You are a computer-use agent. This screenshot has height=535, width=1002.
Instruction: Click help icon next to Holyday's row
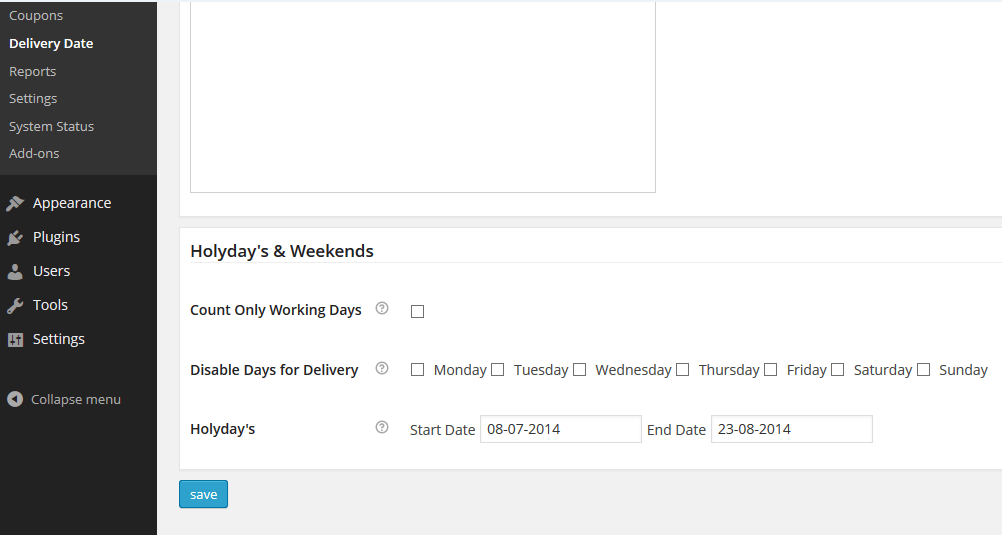[x=382, y=427]
